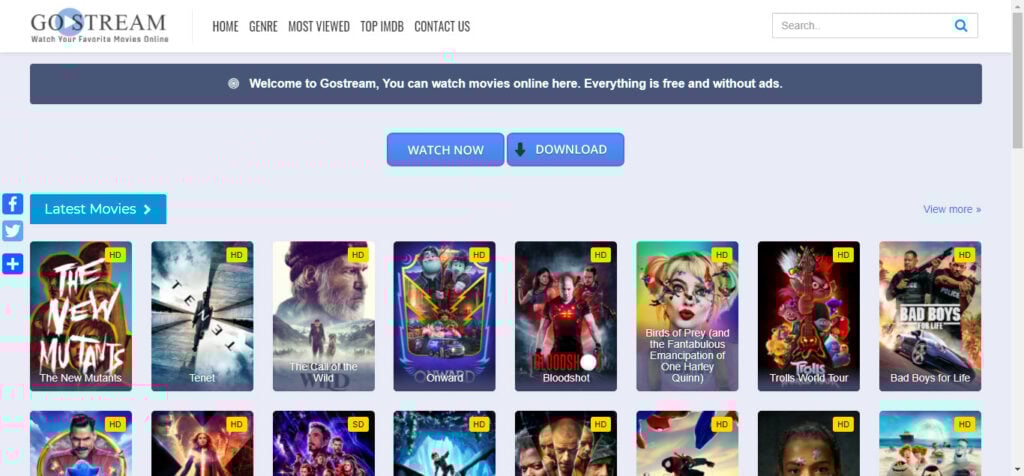The width and height of the screenshot is (1024, 476).
Task: Share via the Facebook icon
Action: 12,204
